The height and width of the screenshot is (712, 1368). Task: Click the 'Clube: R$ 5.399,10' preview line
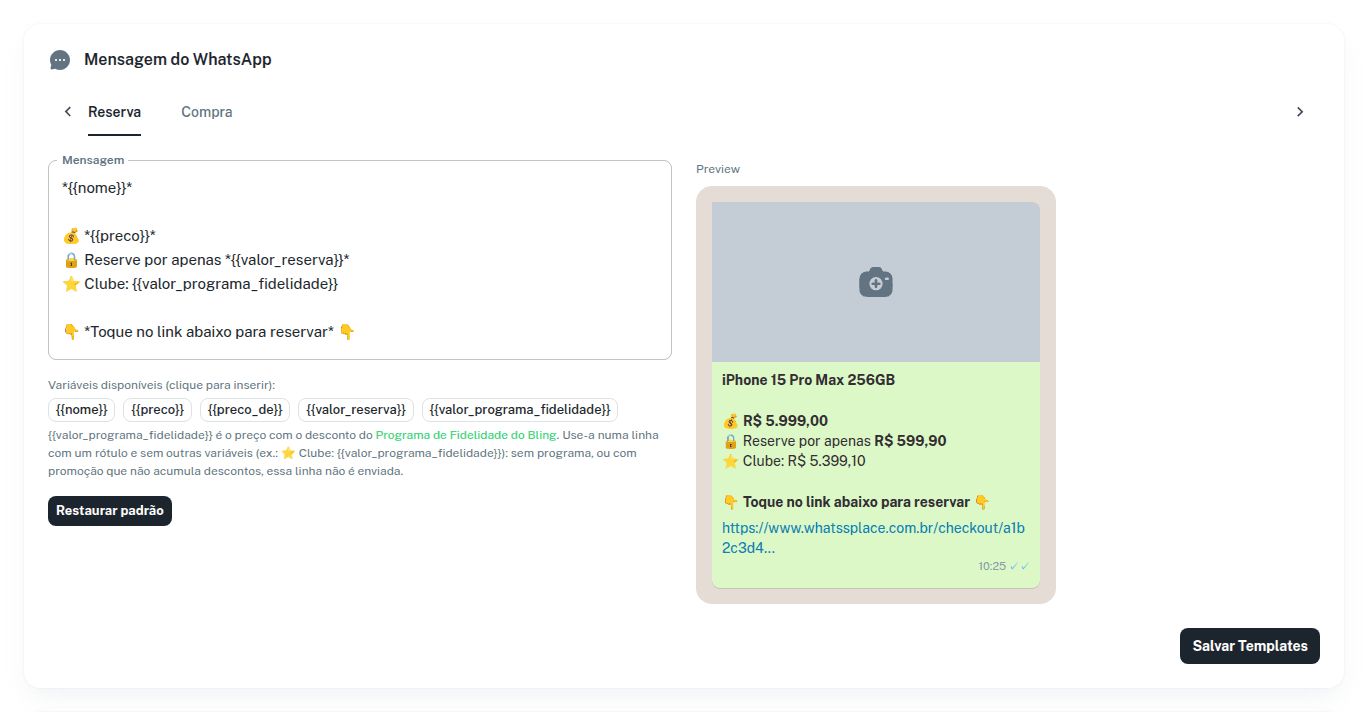794,461
